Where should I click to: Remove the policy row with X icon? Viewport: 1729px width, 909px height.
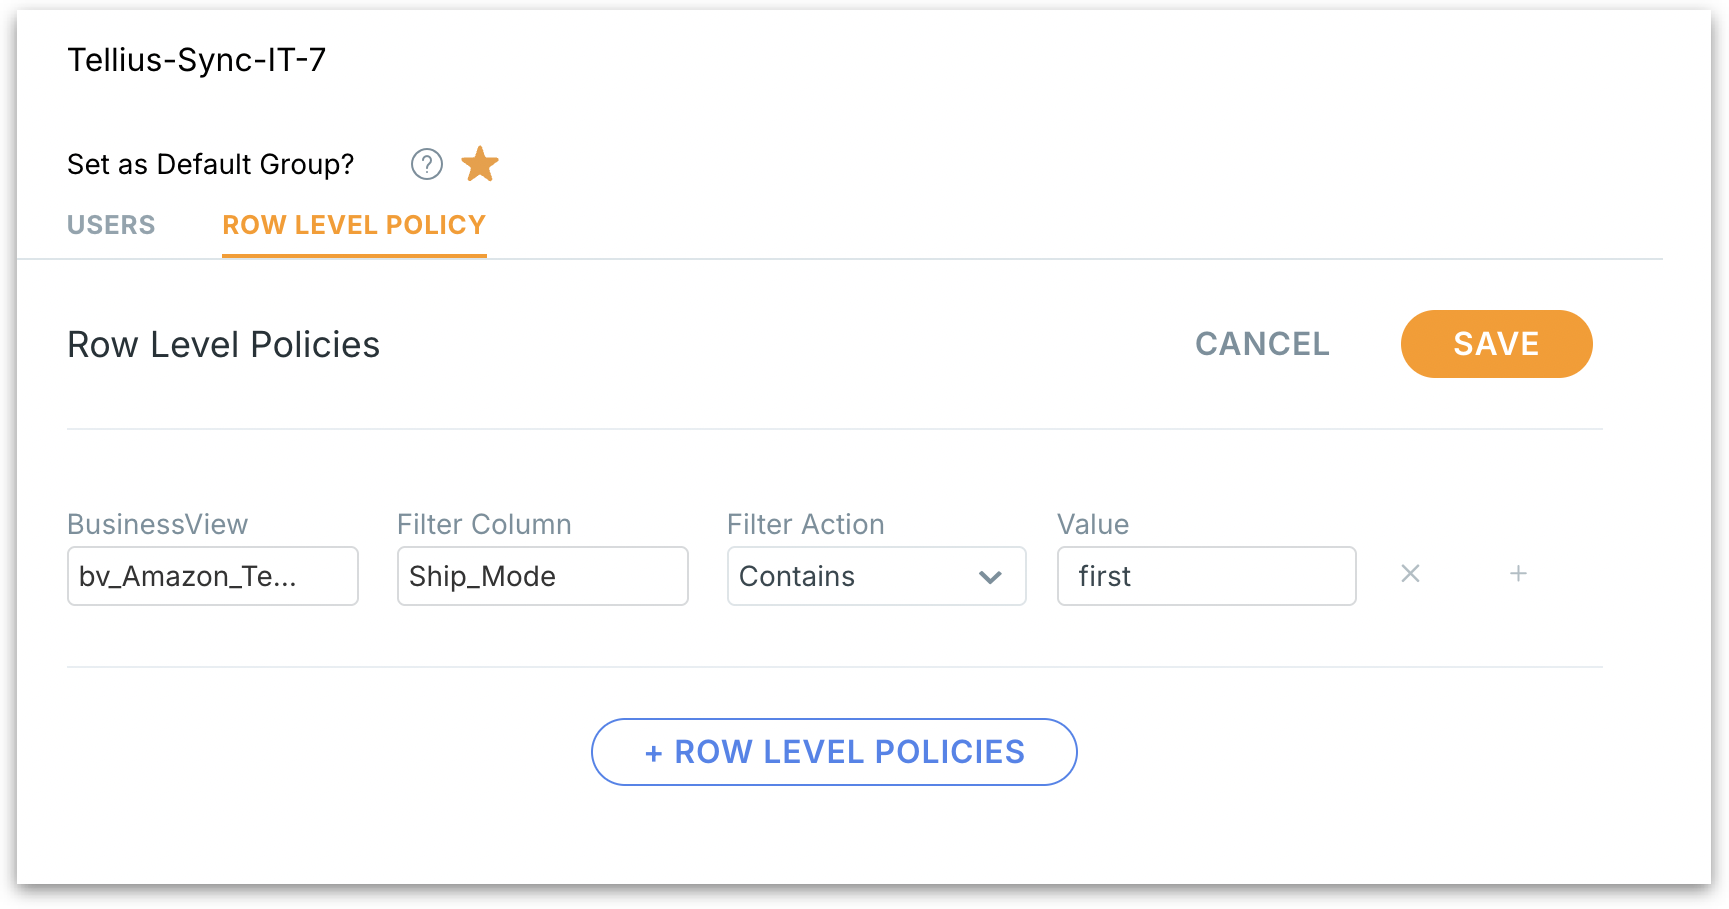coord(1410,574)
